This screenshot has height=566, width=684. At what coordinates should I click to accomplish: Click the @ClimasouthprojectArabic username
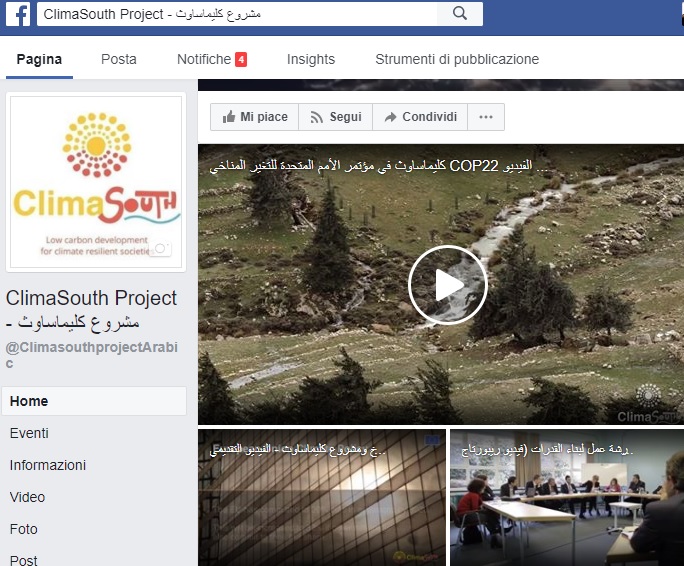[92, 354]
